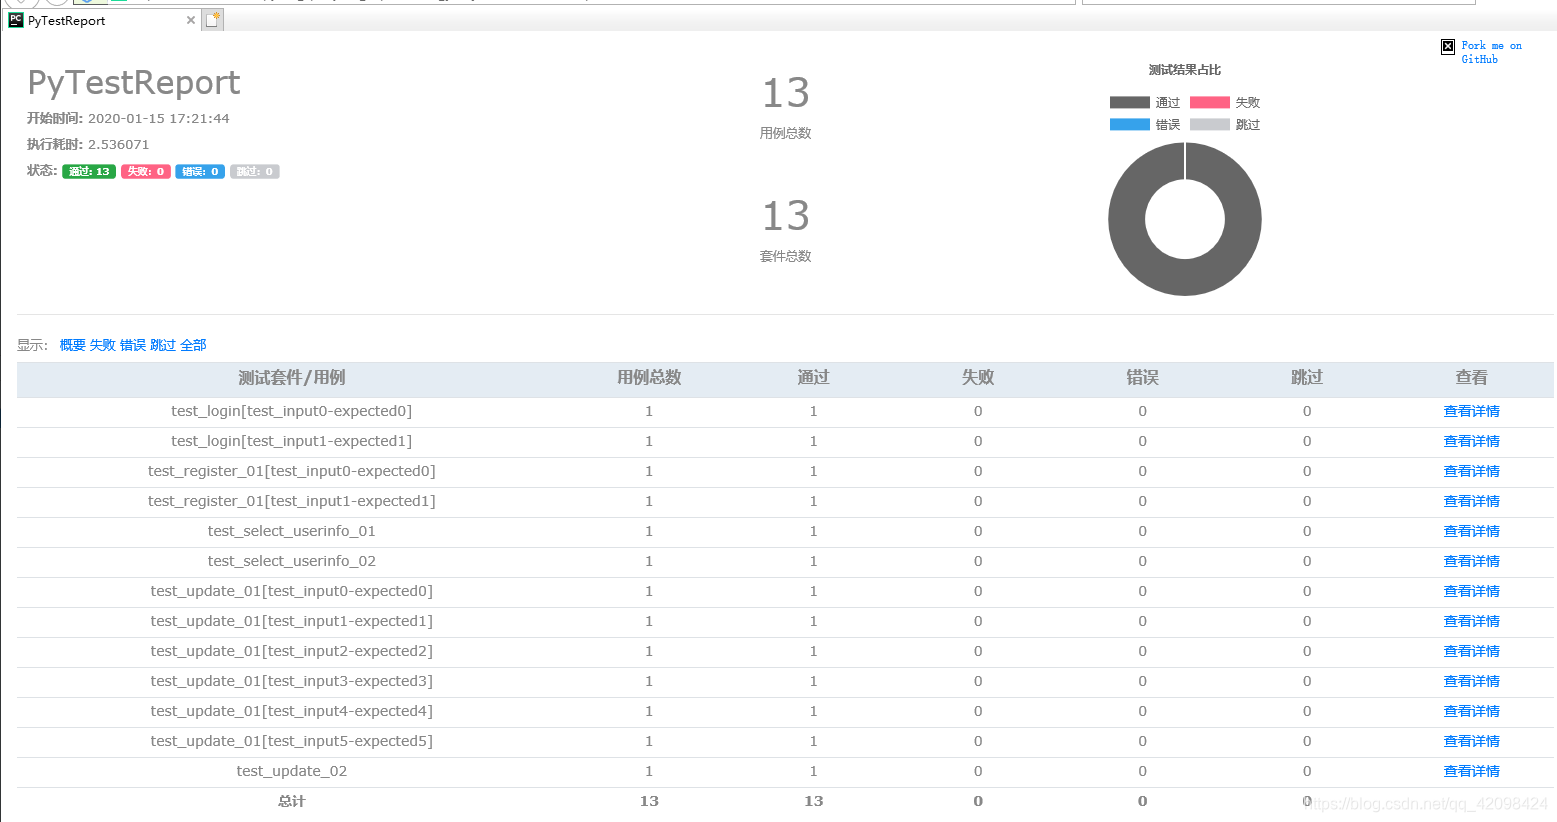Filter results by 失败

point(103,345)
